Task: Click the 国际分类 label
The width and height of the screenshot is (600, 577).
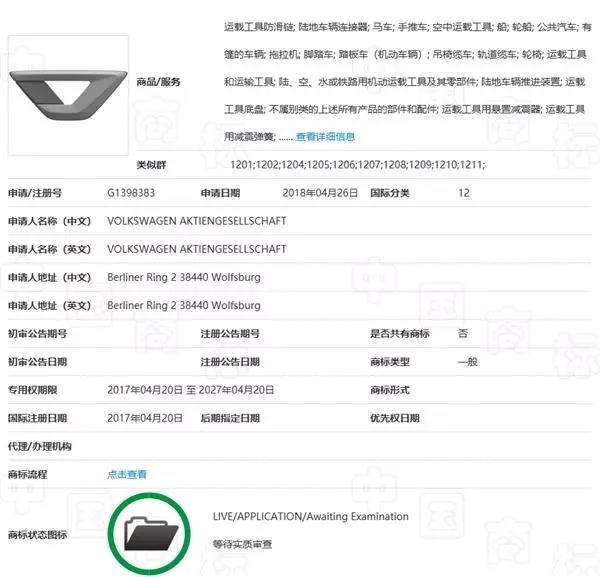Action: click(x=390, y=193)
